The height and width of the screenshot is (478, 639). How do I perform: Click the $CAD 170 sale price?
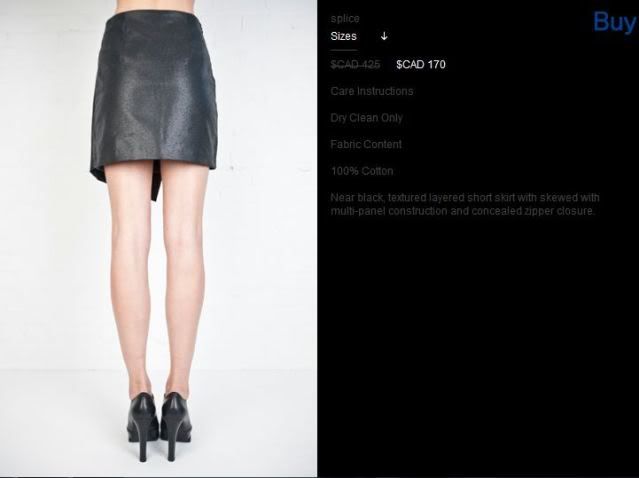click(421, 64)
